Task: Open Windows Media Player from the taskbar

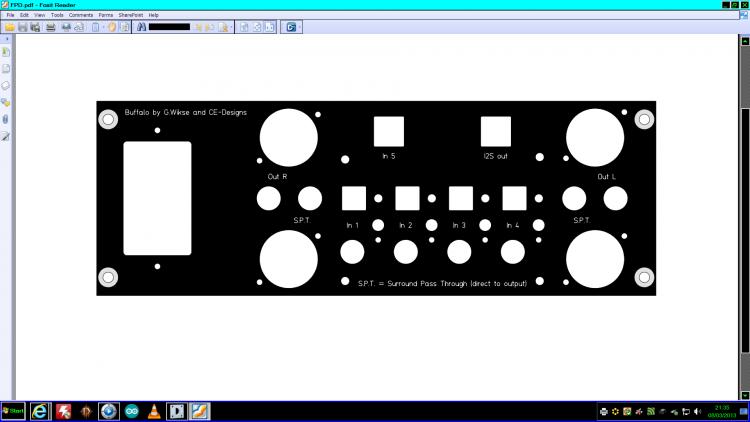Action: tap(109, 411)
